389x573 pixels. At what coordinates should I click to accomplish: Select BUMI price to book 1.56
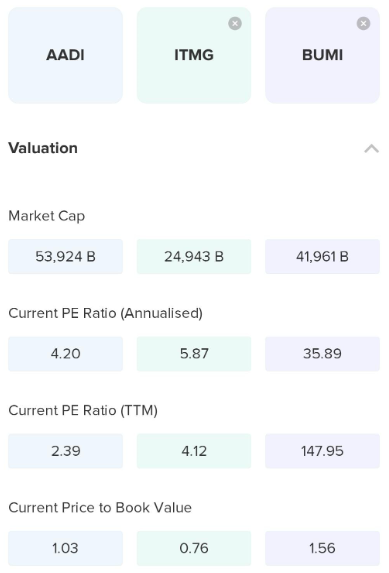pos(322,548)
